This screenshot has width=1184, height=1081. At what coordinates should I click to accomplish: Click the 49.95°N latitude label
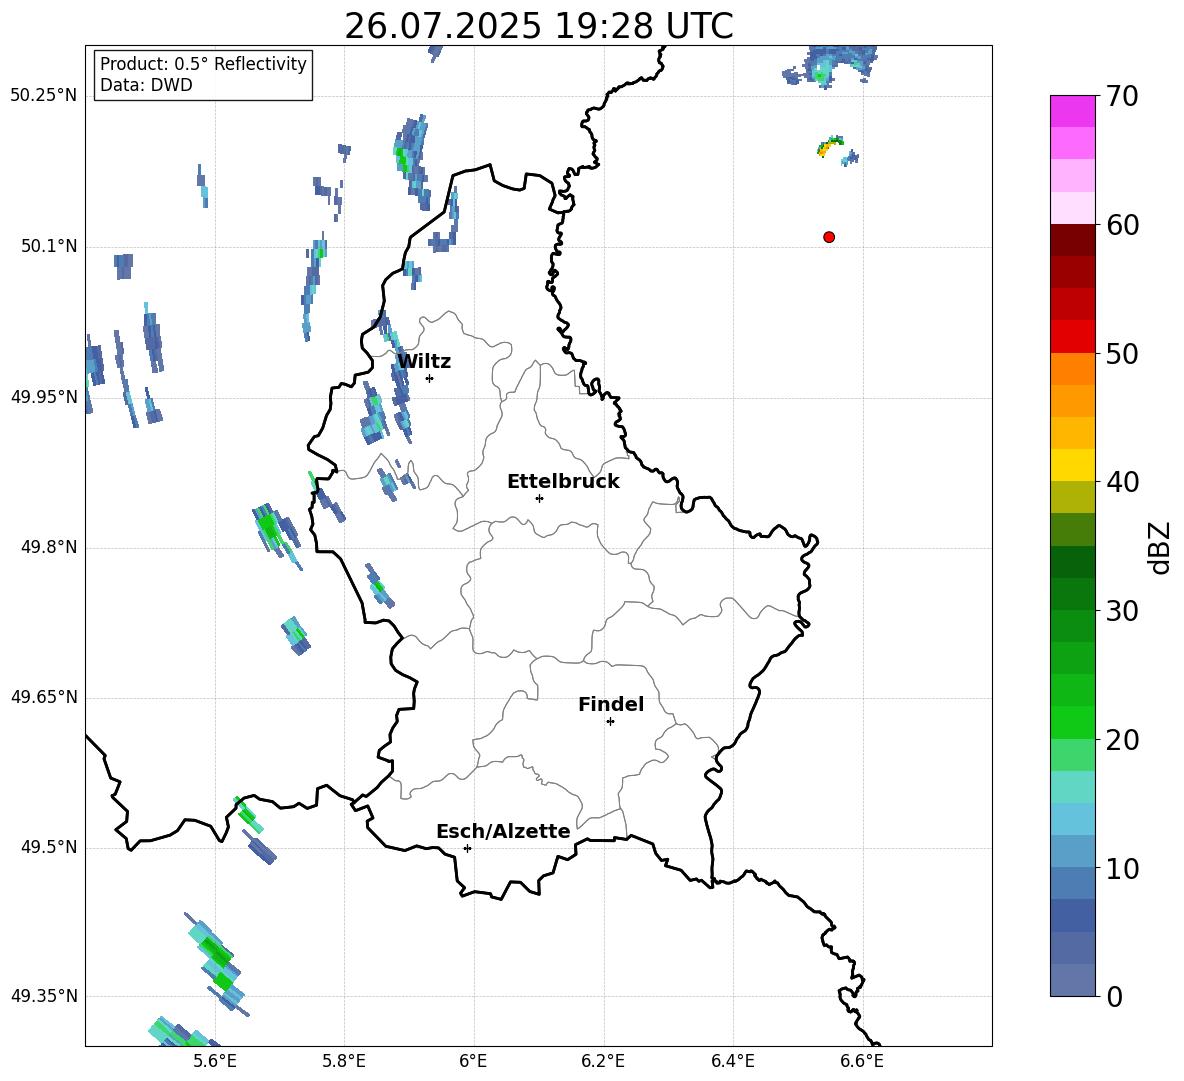[45, 397]
